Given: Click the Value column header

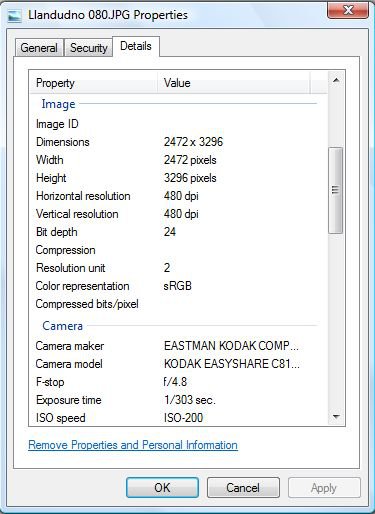Looking at the screenshot, I should tap(234, 83).
